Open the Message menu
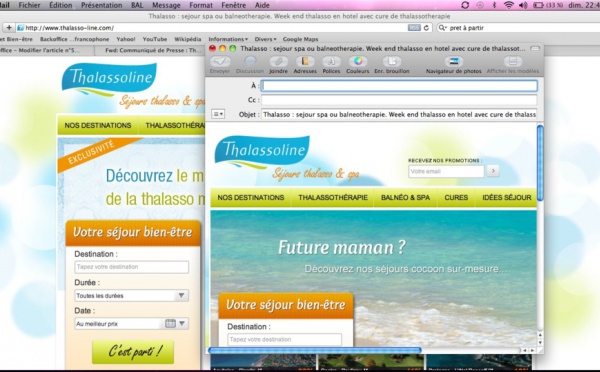The image size is (600, 372). pyautogui.click(x=166, y=5)
